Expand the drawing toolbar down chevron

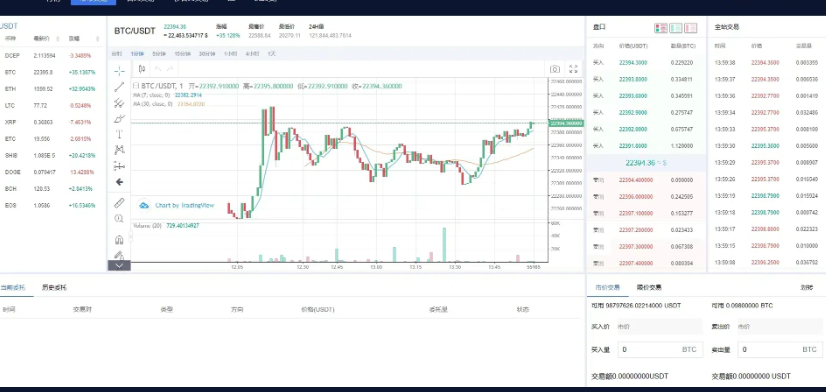click(x=119, y=266)
